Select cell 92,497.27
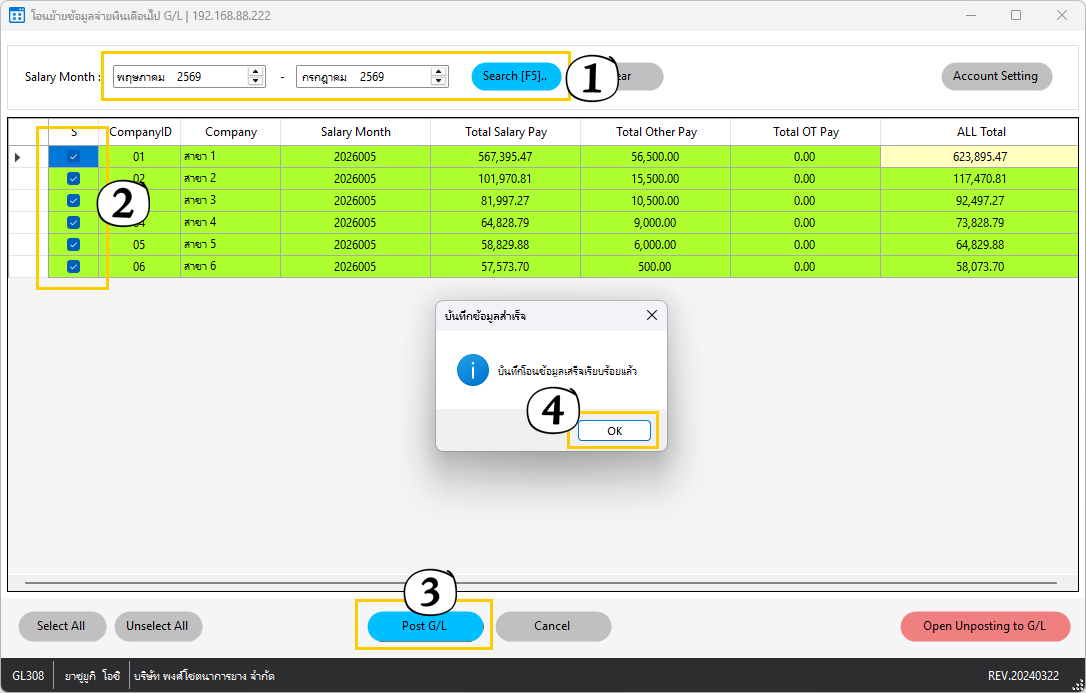 click(980, 201)
